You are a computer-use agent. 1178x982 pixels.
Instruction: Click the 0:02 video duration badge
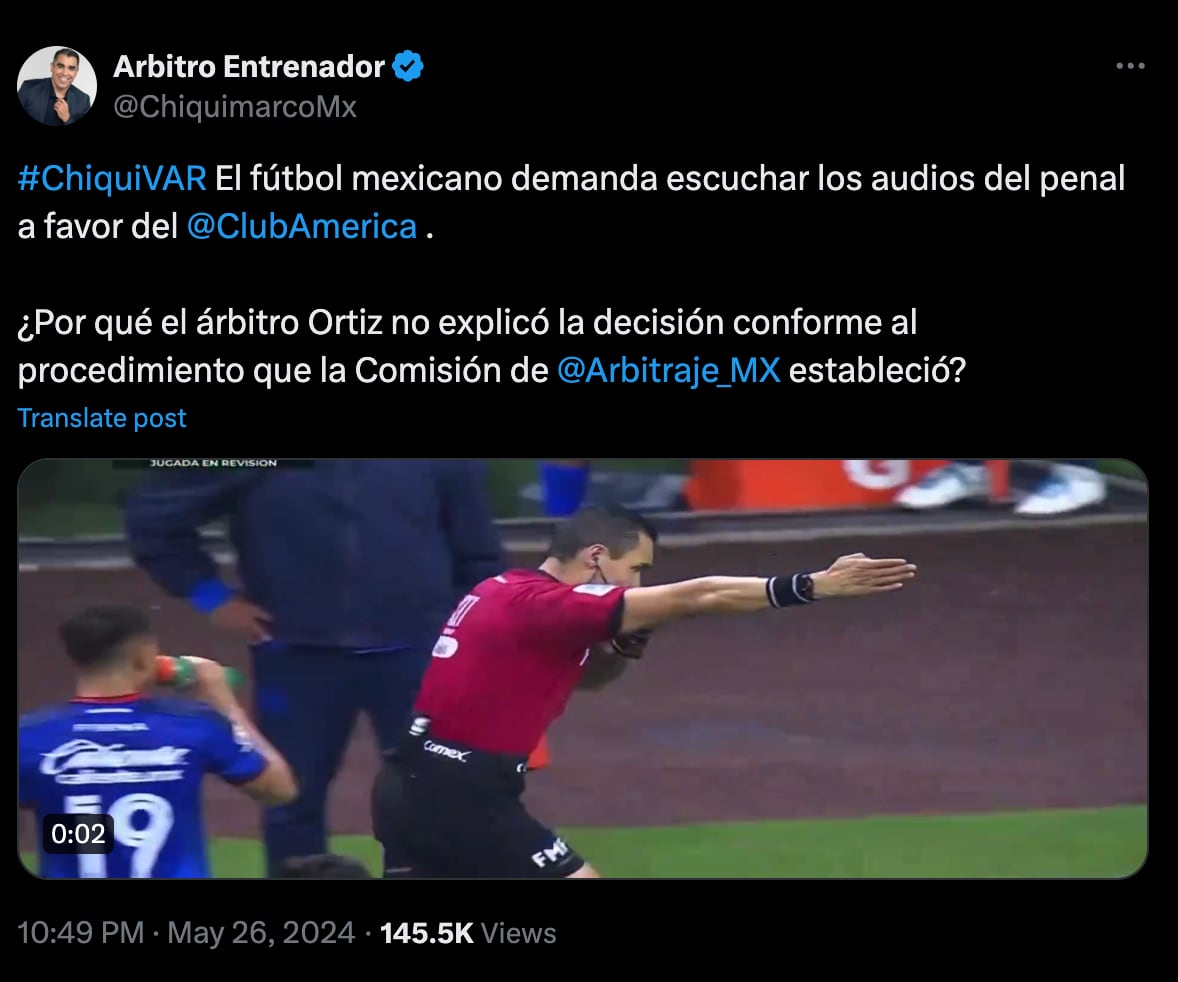[78, 833]
